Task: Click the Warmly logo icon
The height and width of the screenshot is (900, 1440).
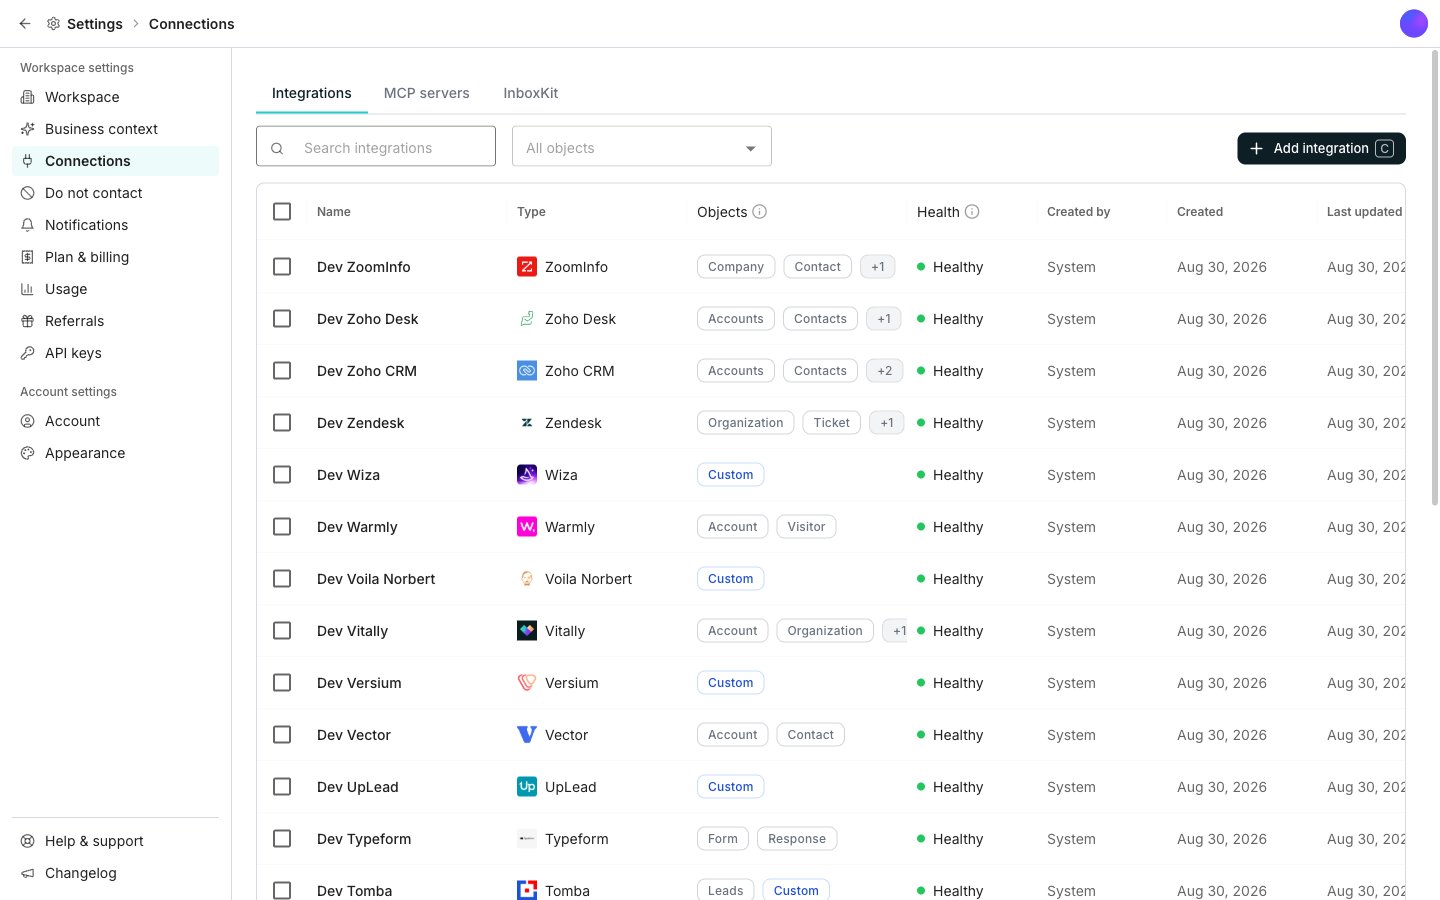Action: (x=527, y=527)
